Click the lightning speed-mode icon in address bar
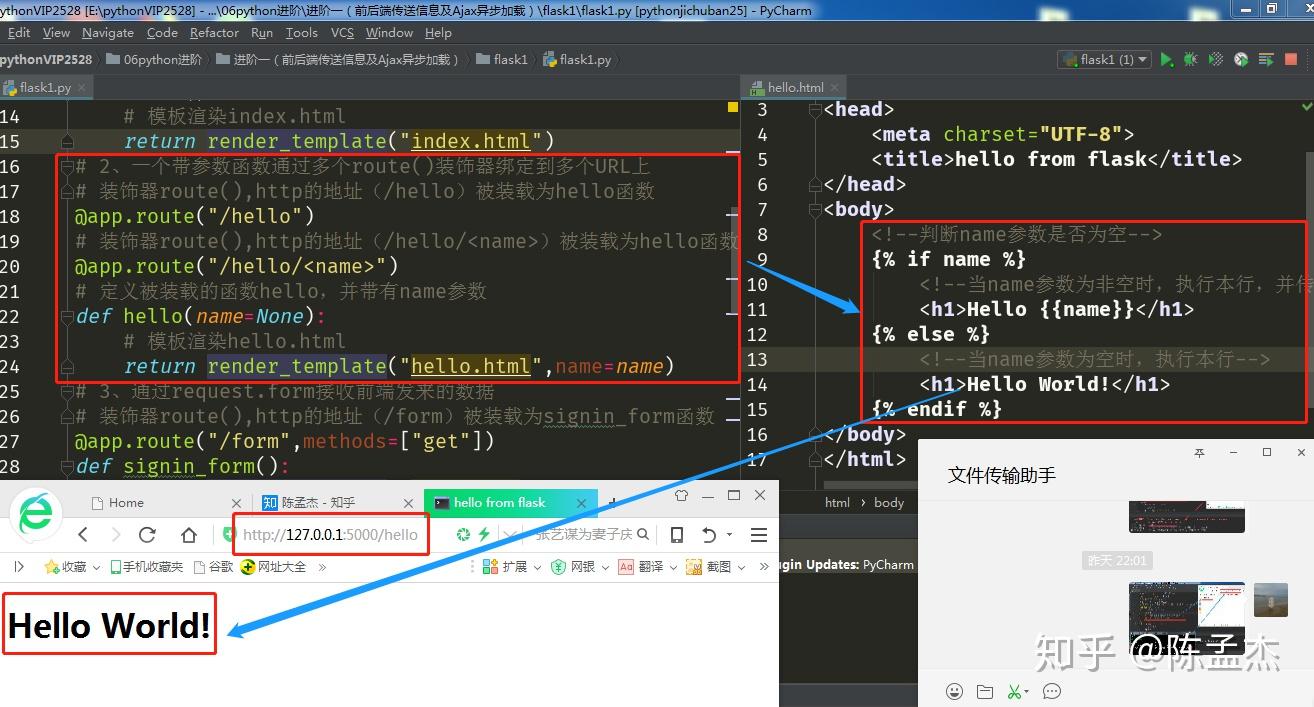1314x707 pixels. coord(484,535)
